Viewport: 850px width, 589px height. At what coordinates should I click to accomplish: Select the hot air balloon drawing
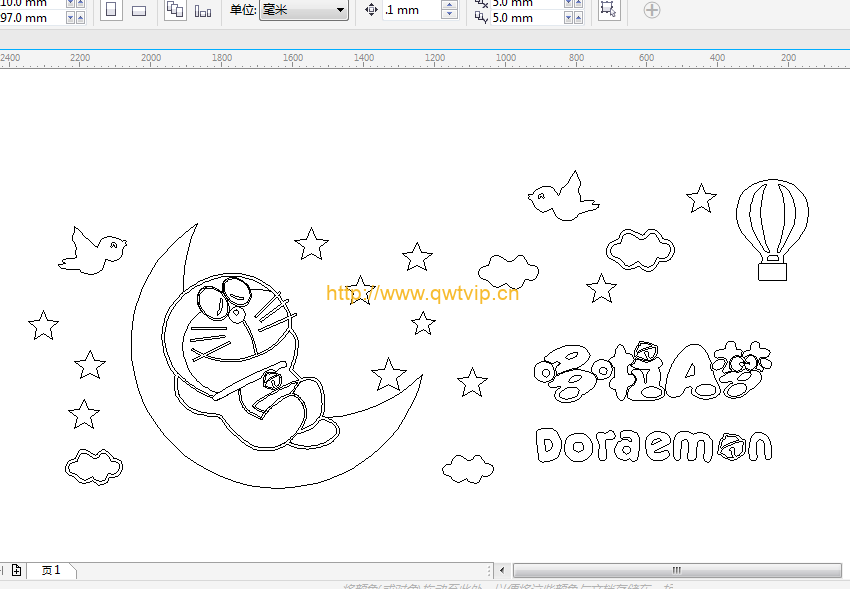772,230
